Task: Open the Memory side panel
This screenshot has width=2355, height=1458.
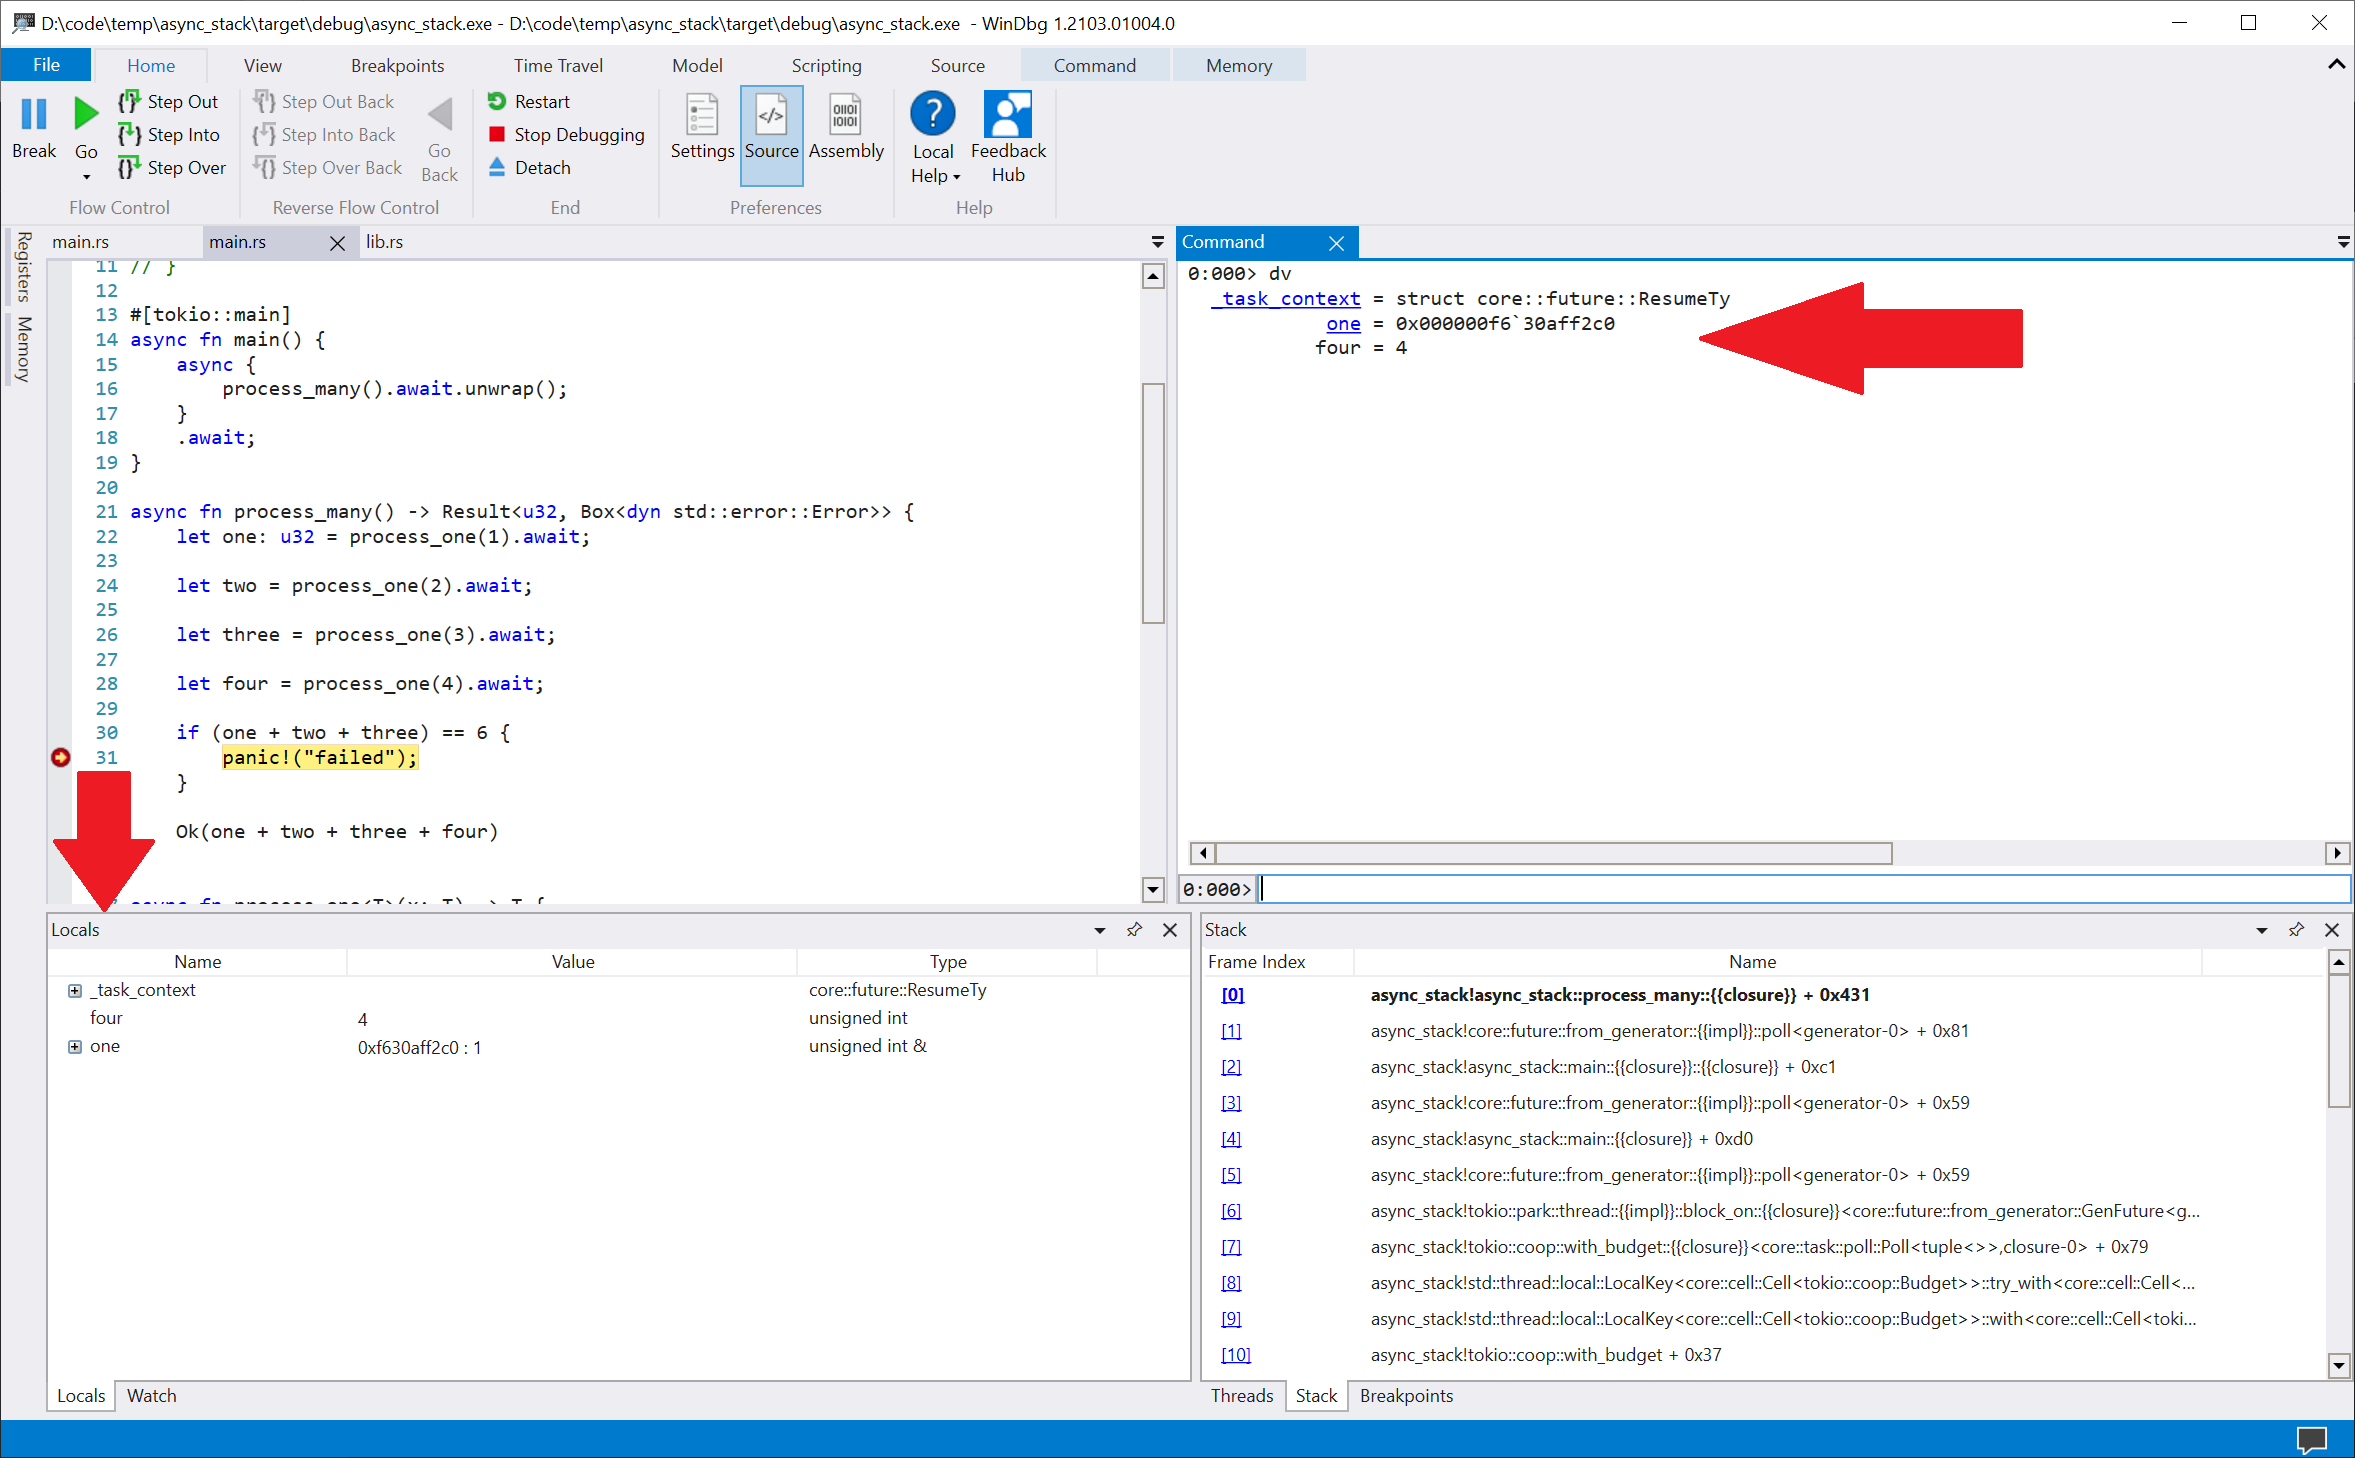Action: [x=24, y=349]
